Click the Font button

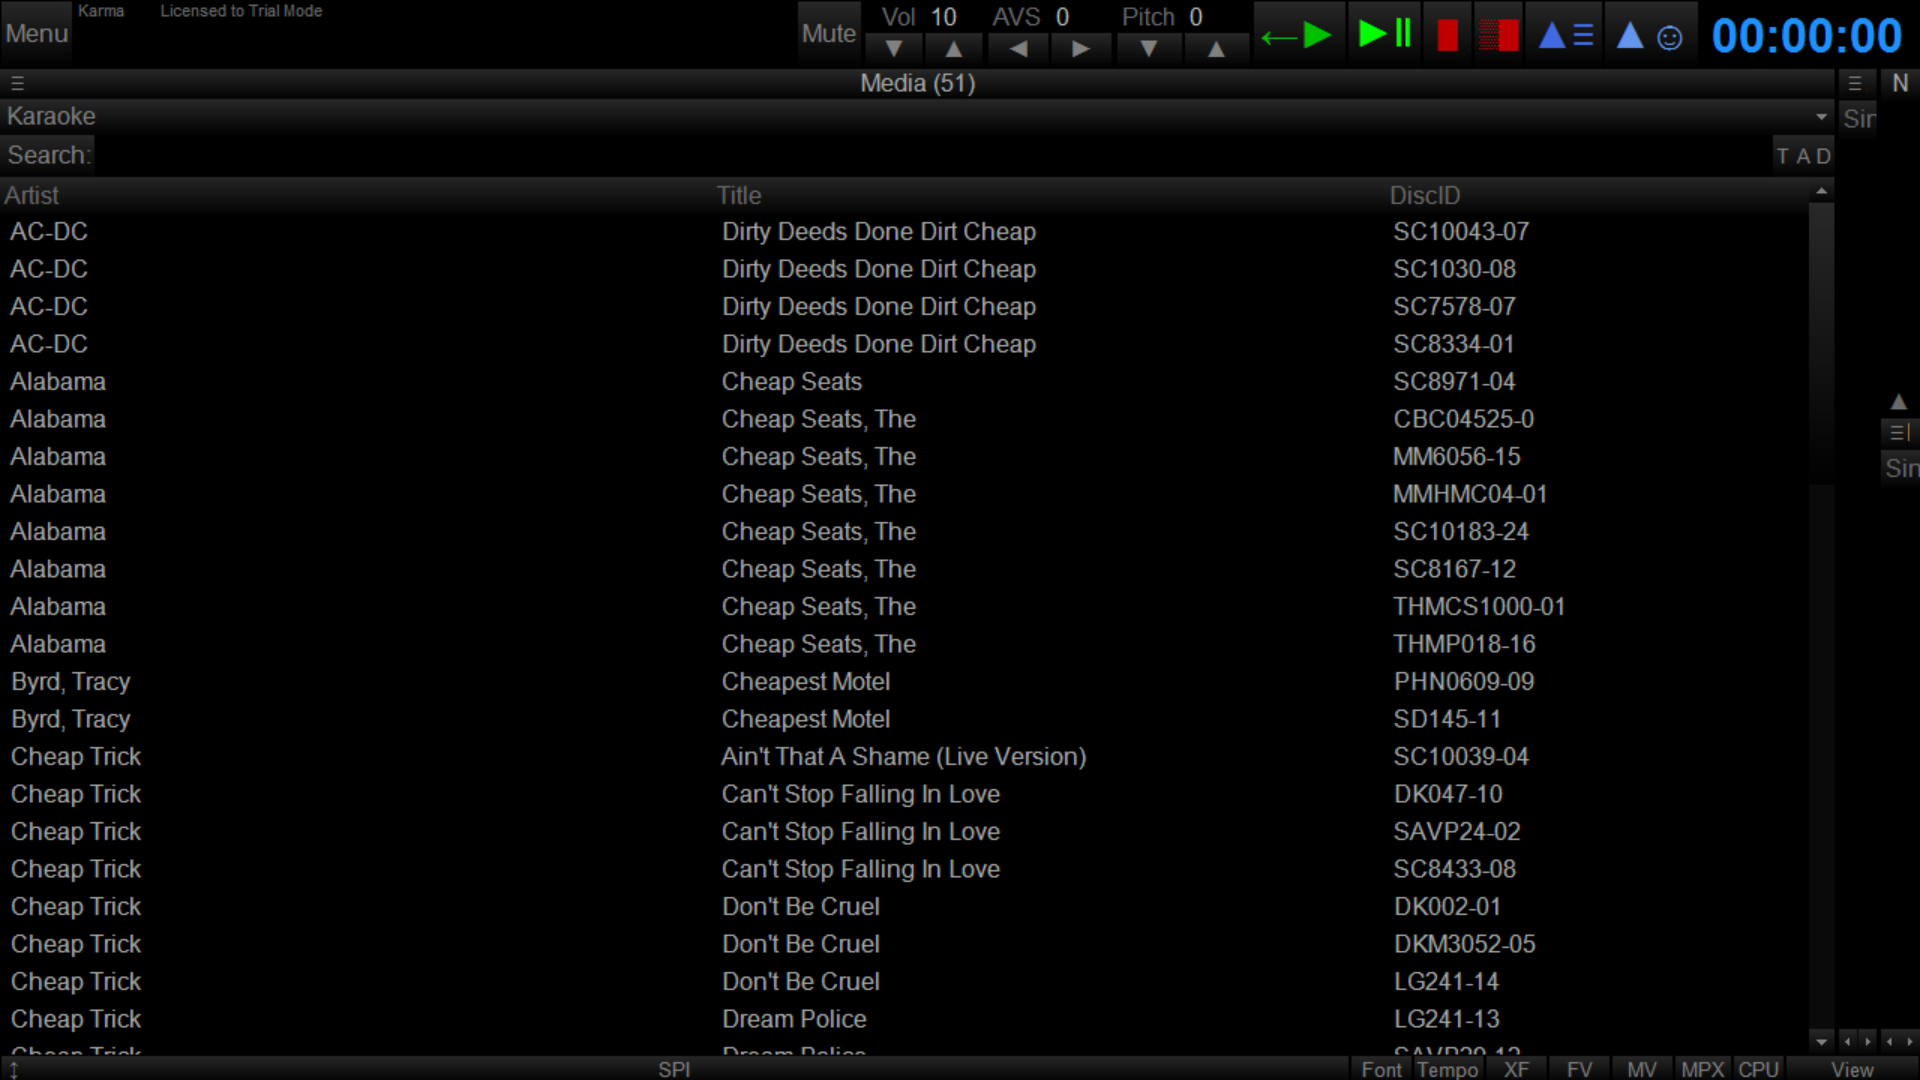click(x=1381, y=1069)
